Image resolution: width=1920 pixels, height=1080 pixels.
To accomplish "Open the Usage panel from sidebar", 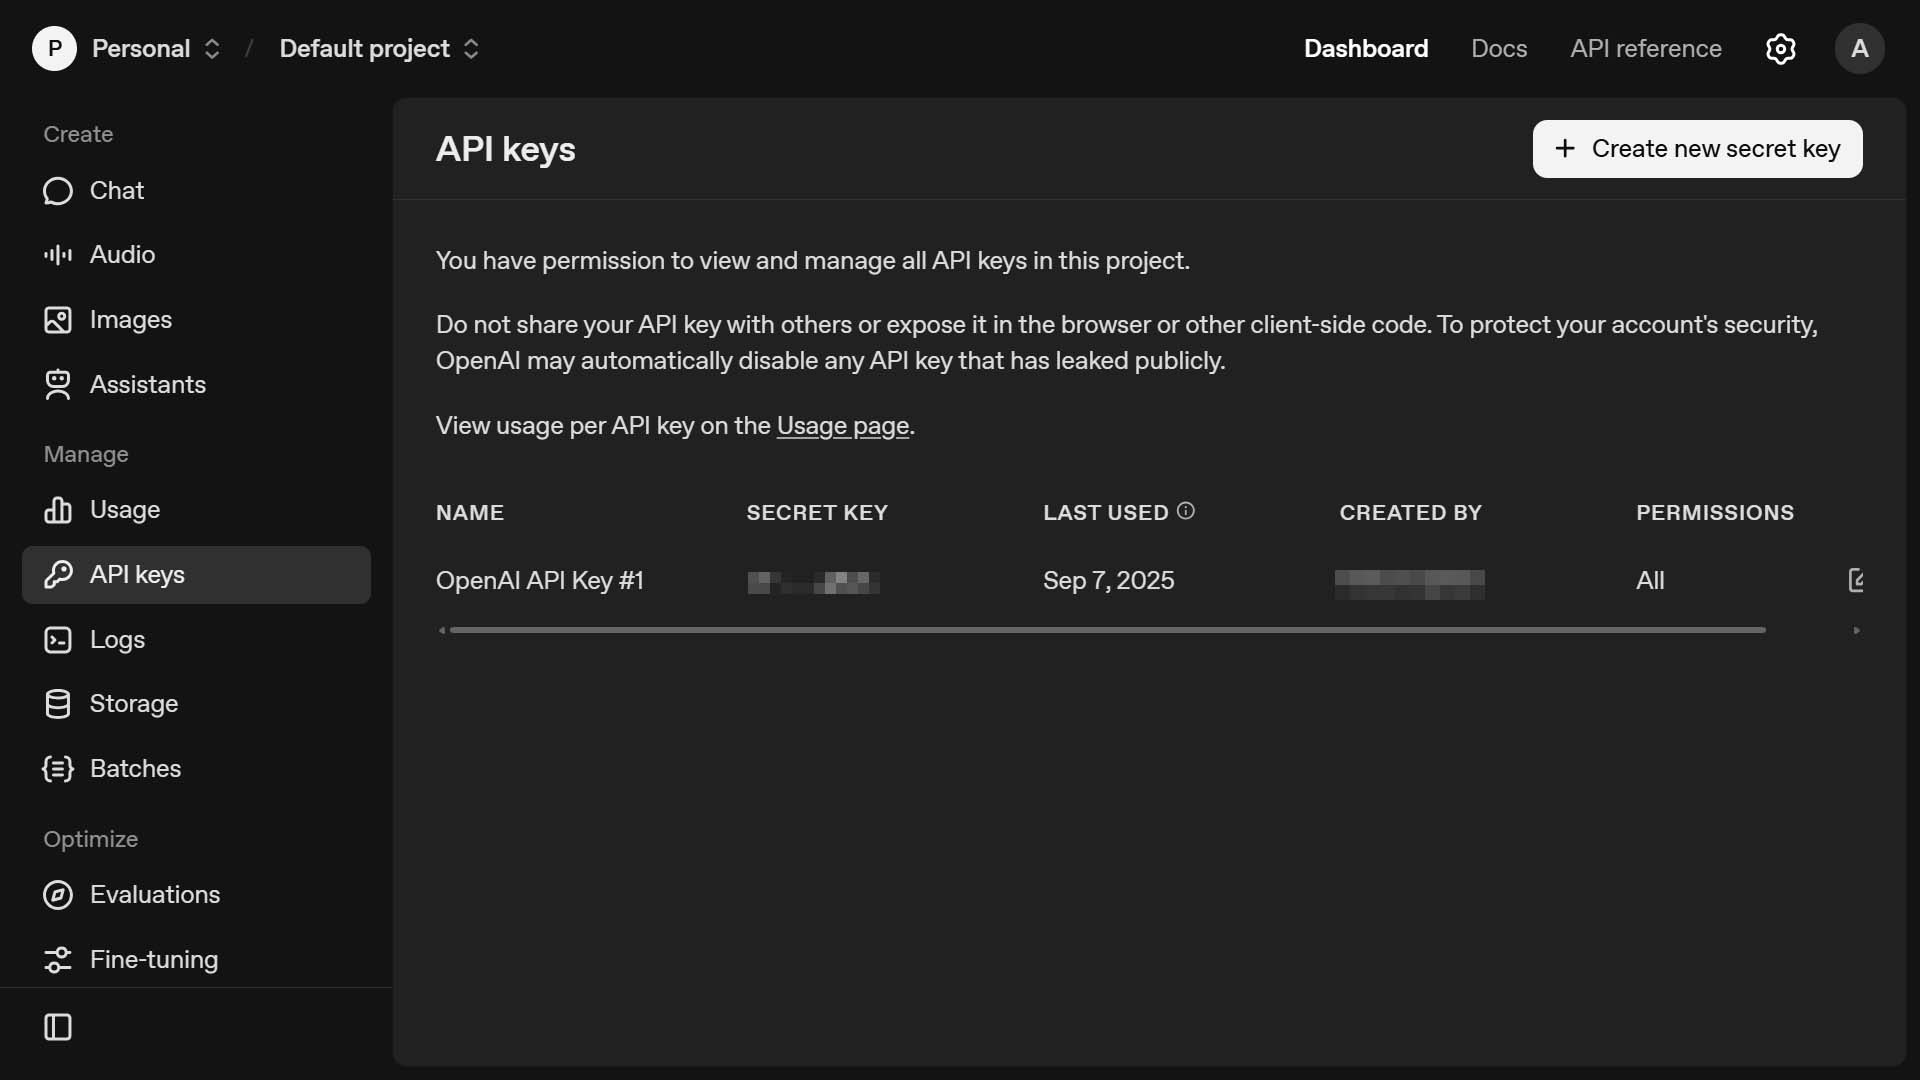I will click(x=124, y=509).
